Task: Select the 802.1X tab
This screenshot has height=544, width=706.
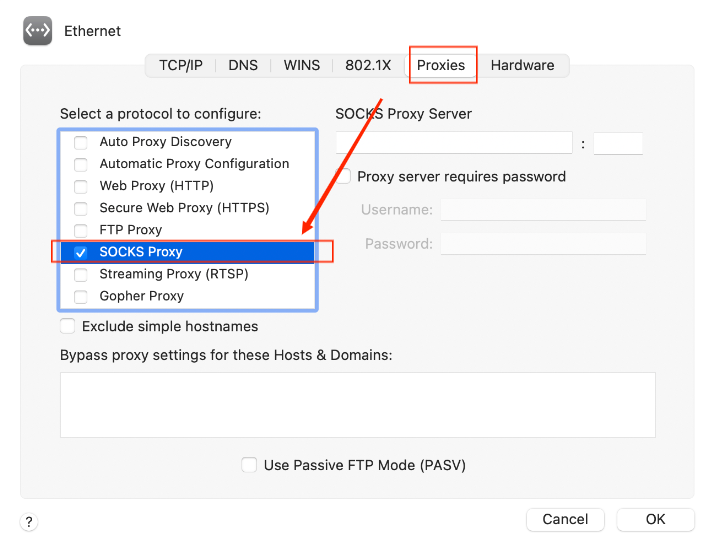Action: click(366, 65)
